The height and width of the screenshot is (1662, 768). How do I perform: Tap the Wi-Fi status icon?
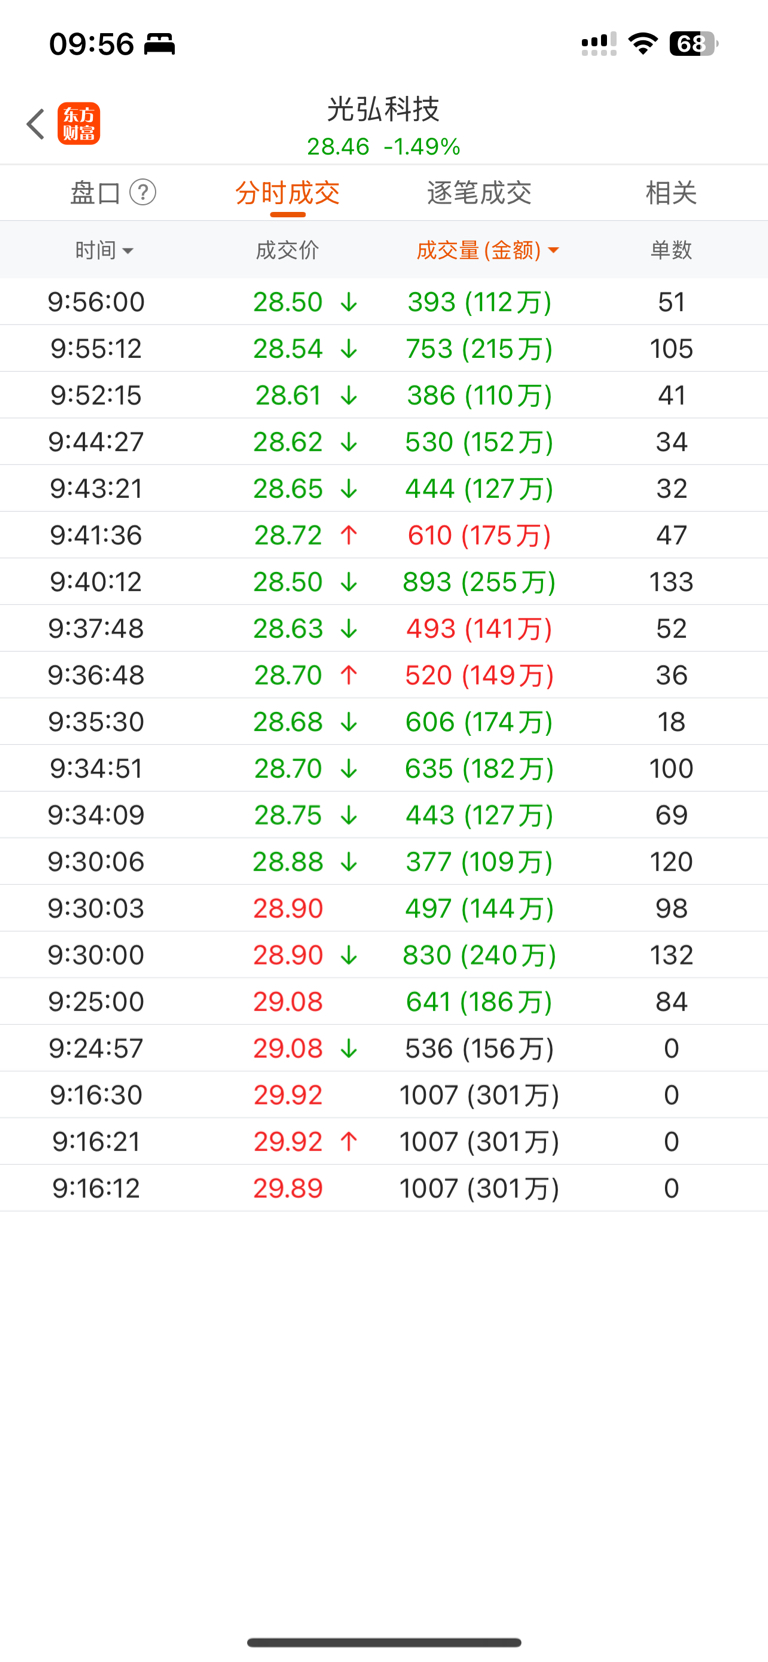644,44
